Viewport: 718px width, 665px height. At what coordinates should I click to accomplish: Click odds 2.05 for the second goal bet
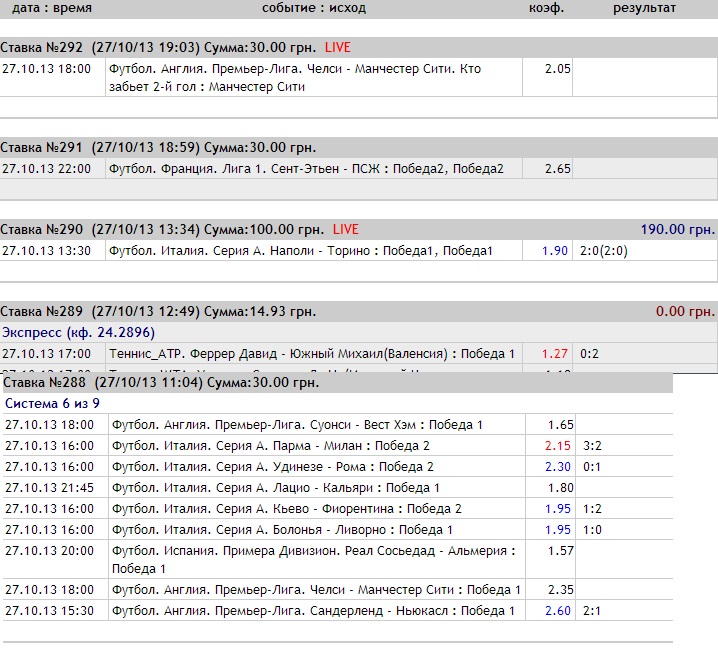coord(557,69)
